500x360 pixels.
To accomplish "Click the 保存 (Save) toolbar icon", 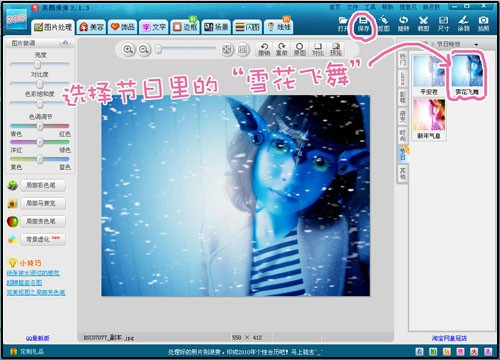I will pos(363,24).
